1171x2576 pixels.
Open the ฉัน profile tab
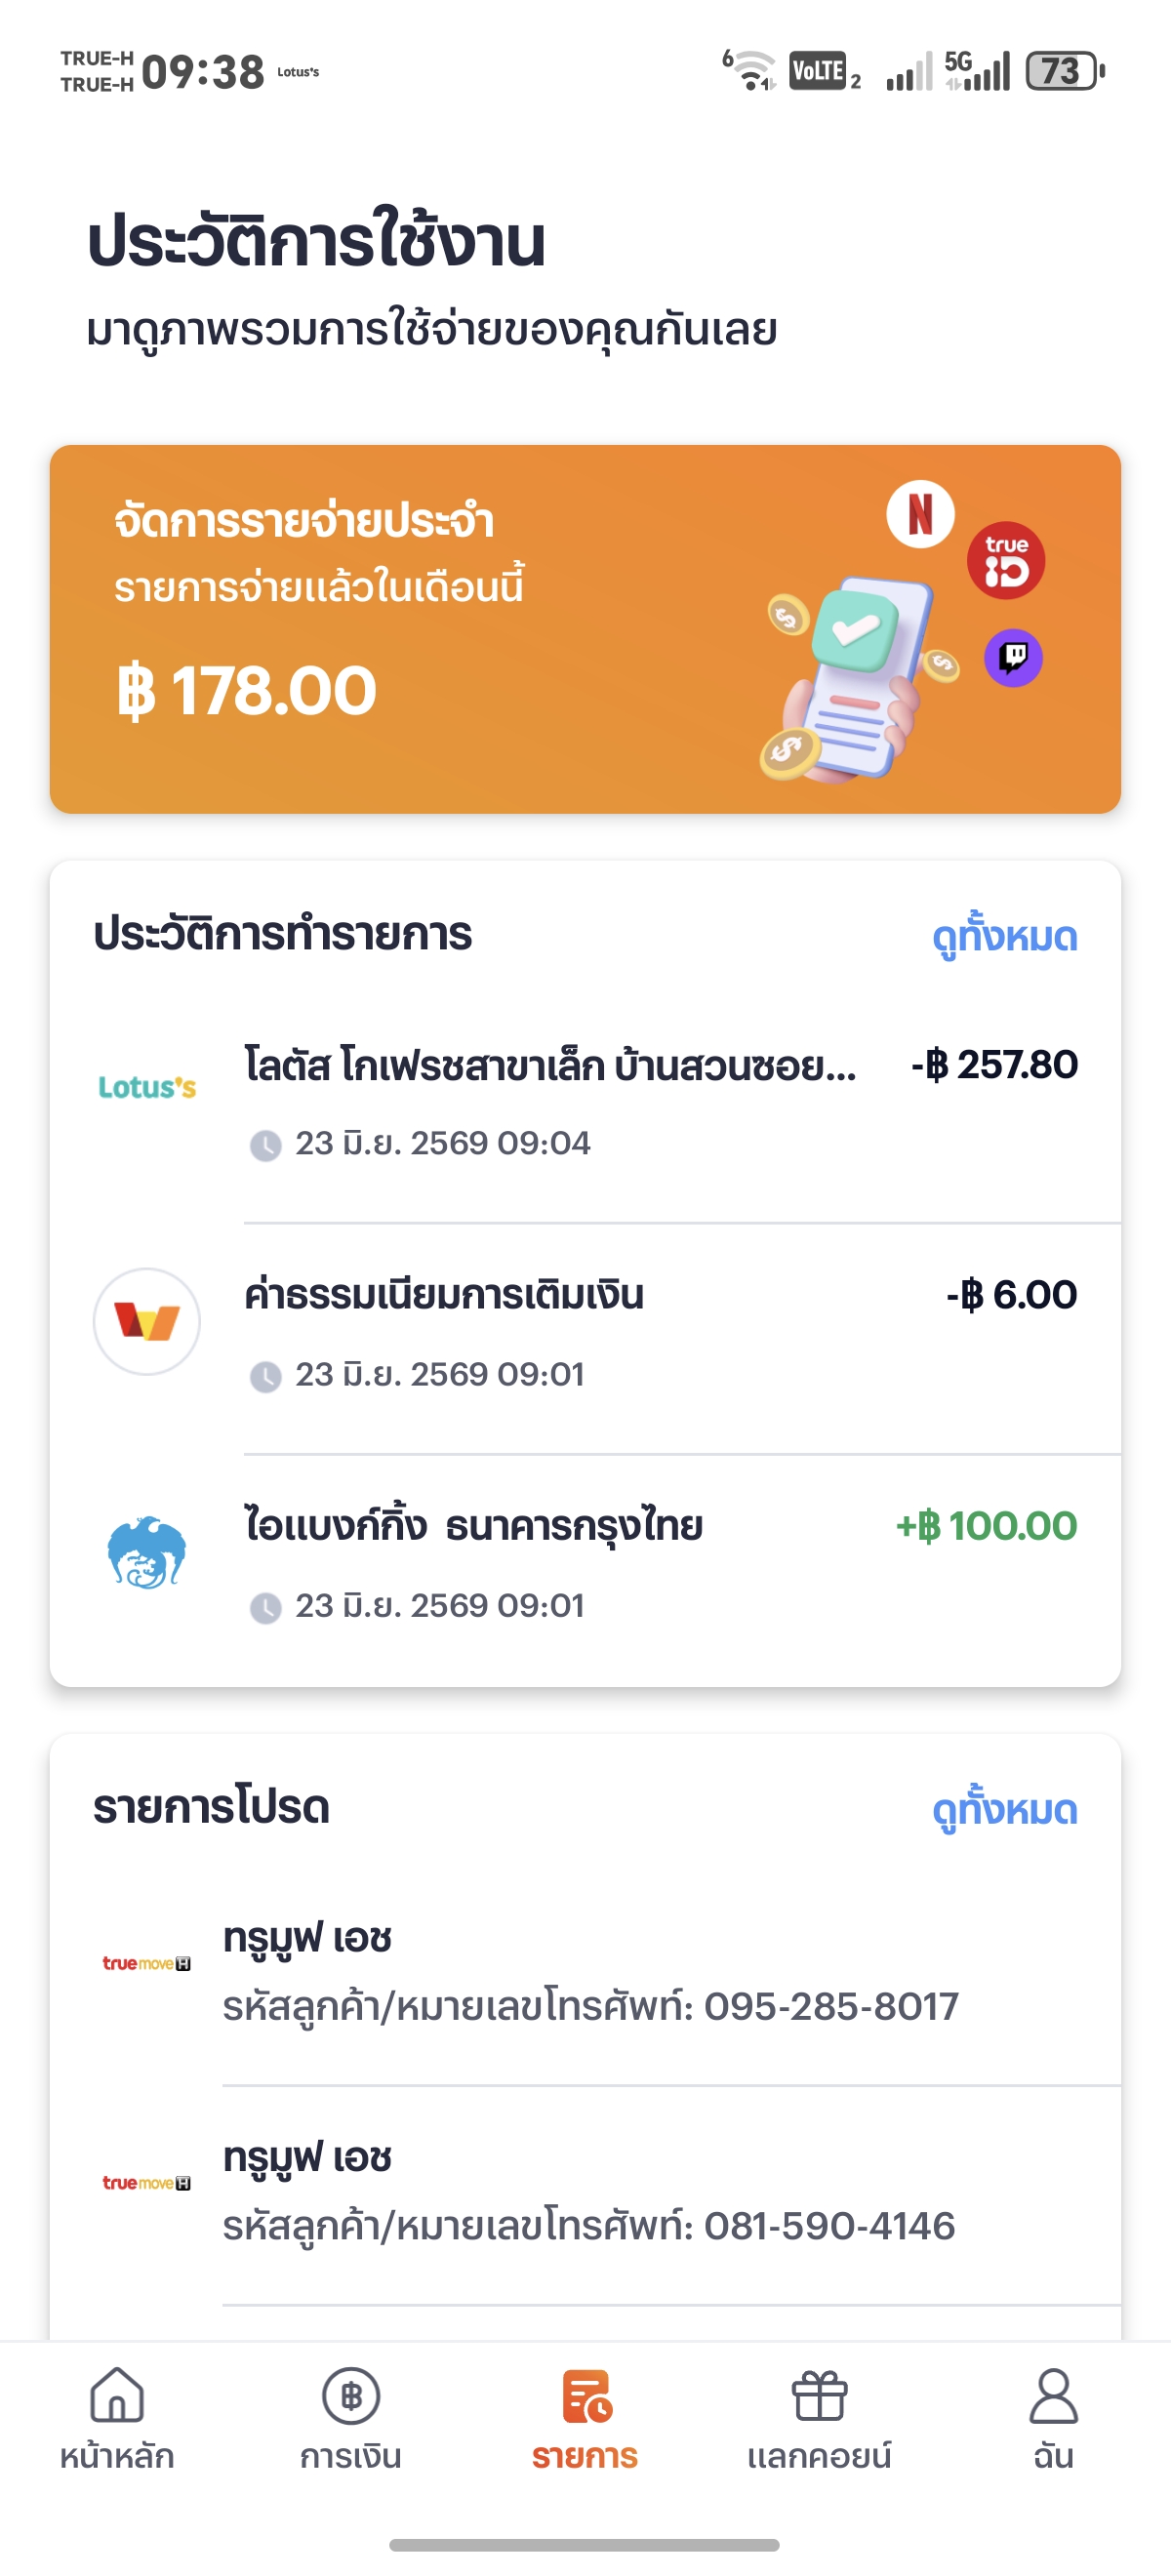1053,2418
